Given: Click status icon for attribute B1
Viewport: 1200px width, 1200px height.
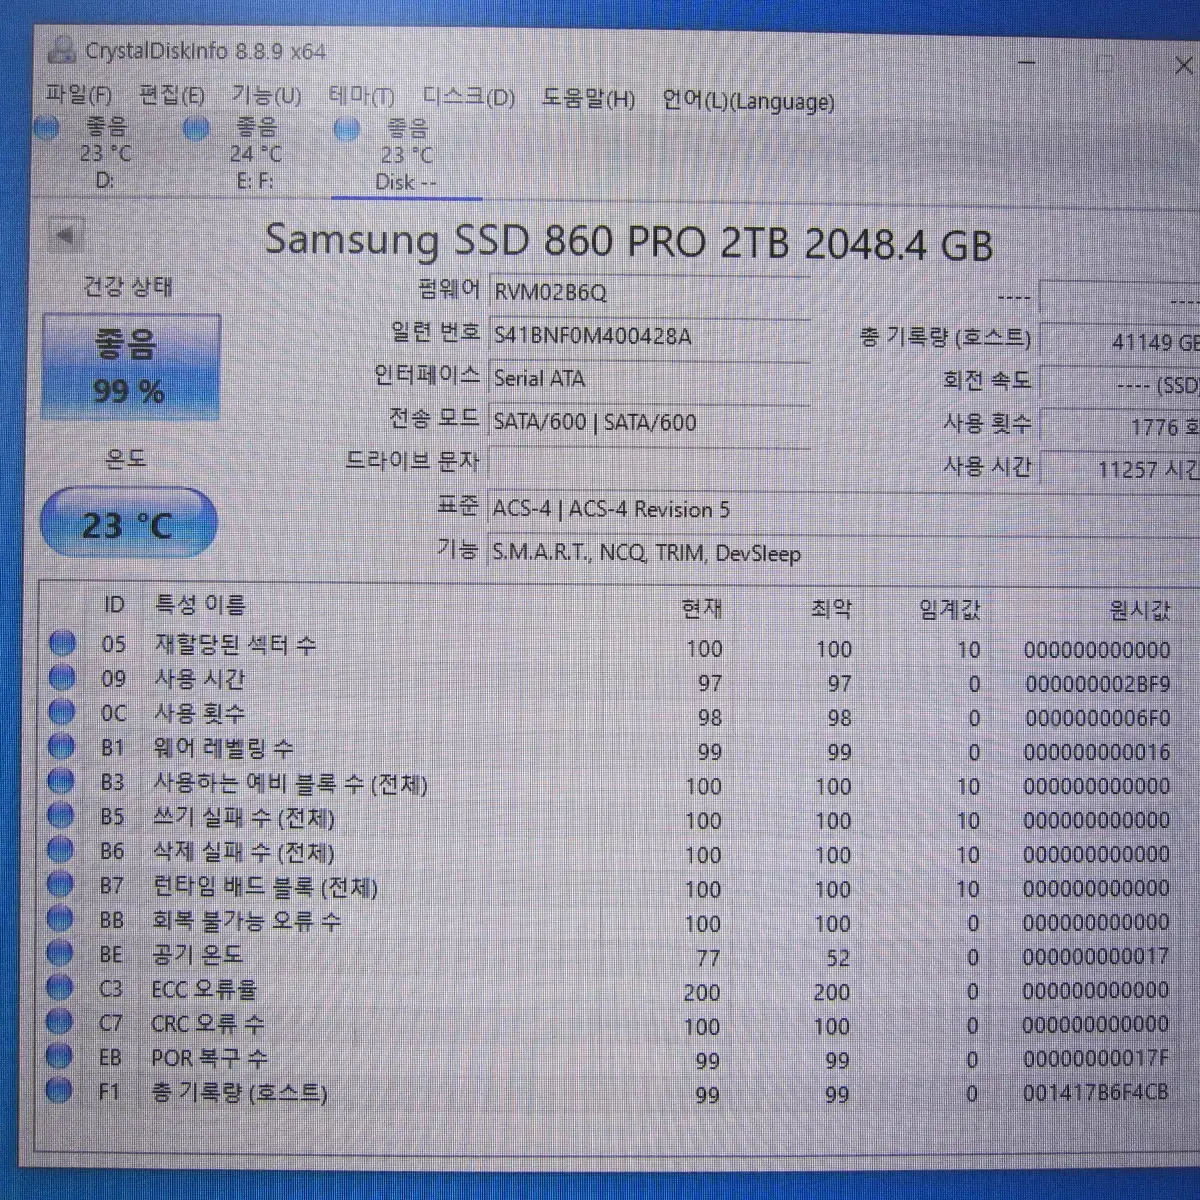Looking at the screenshot, I should (x=62, y=746).
